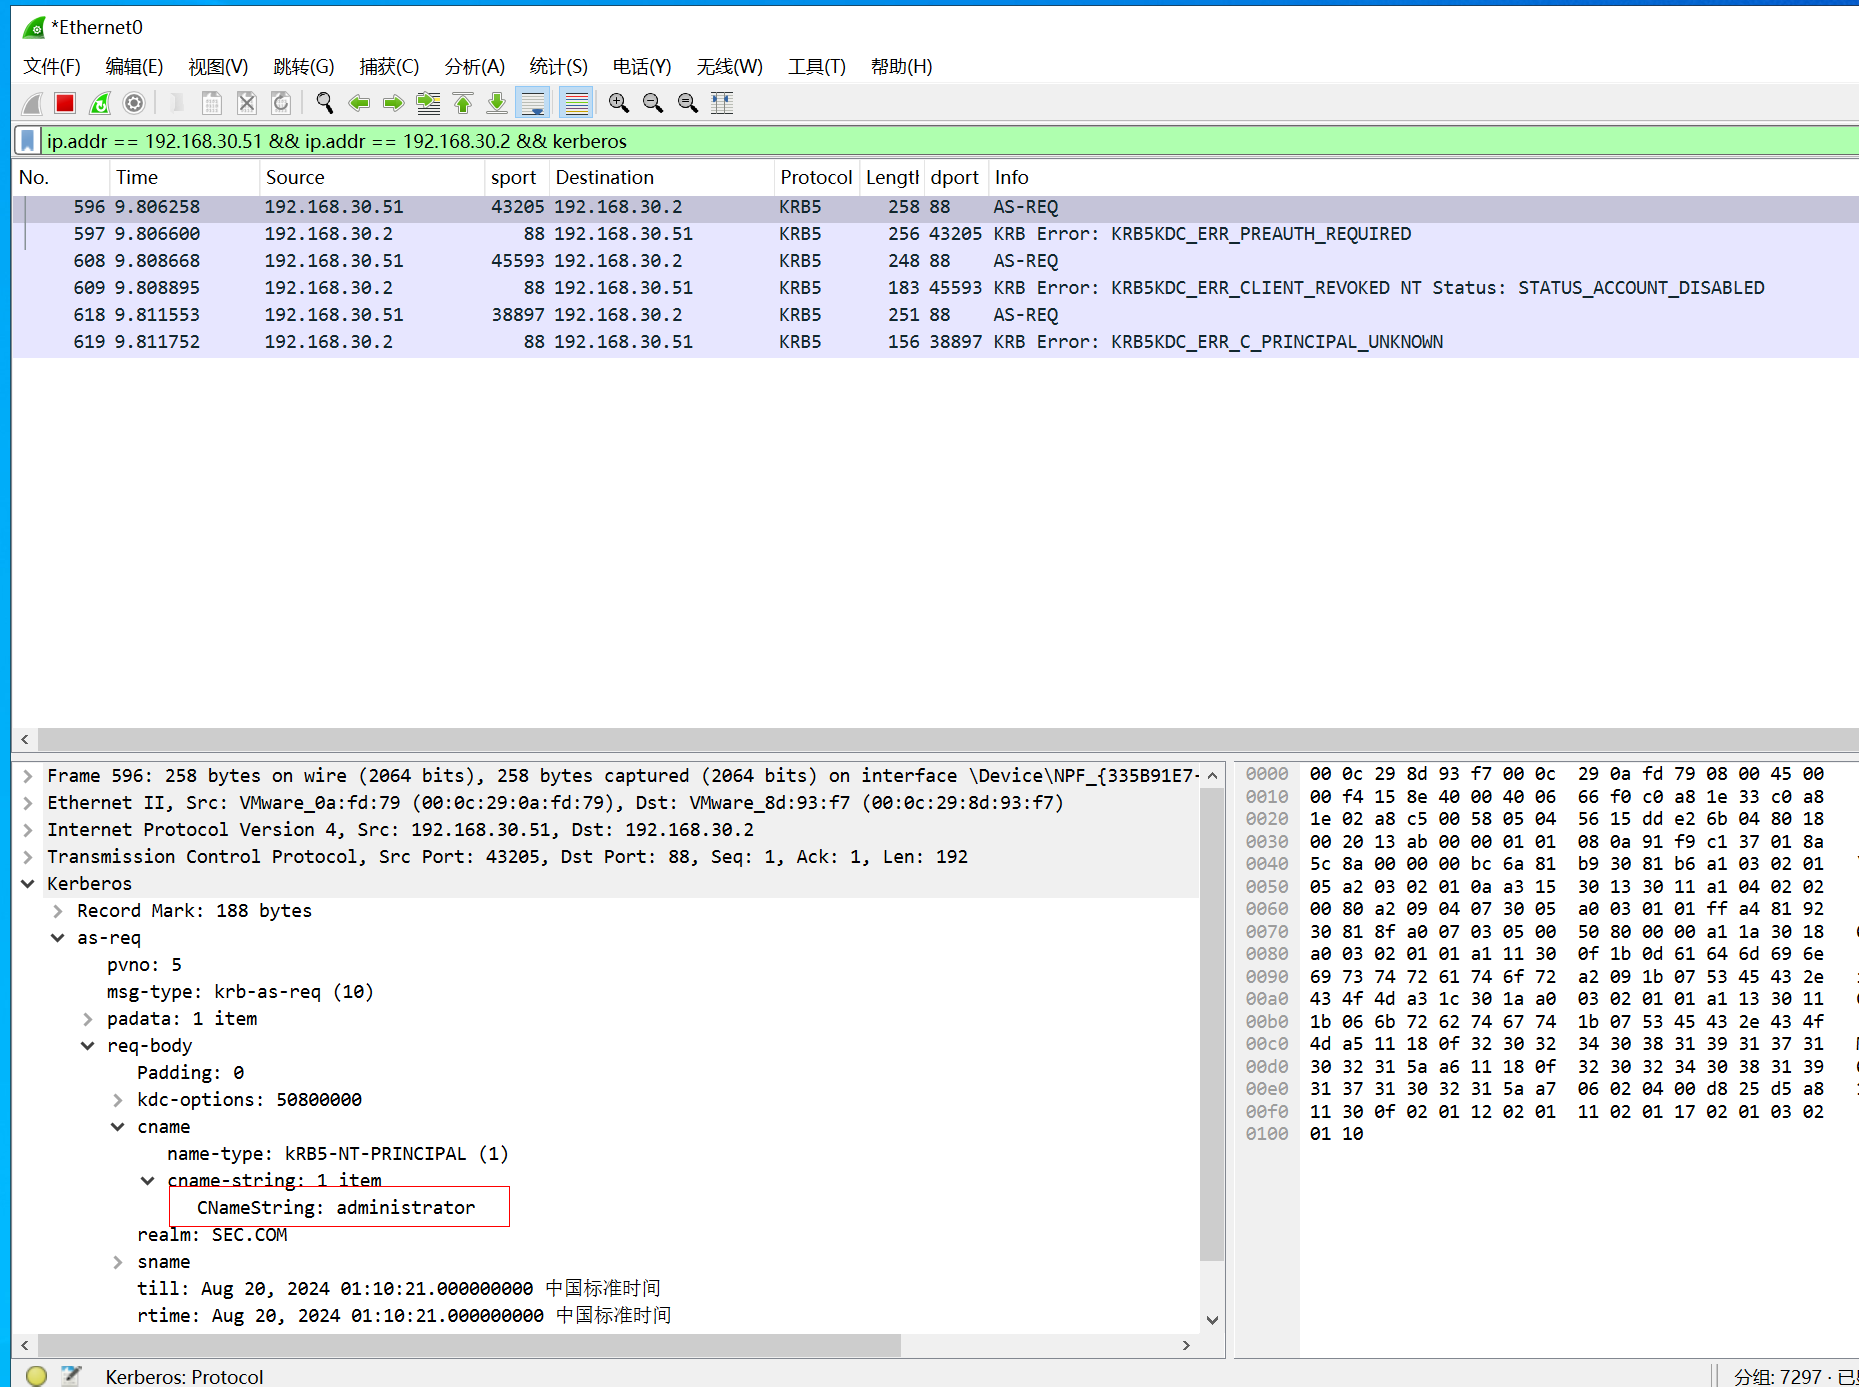1859x1387 pixels.
Task: Expand the kdc-options field
Action: pyautogui.click(x=118, y=1100)
